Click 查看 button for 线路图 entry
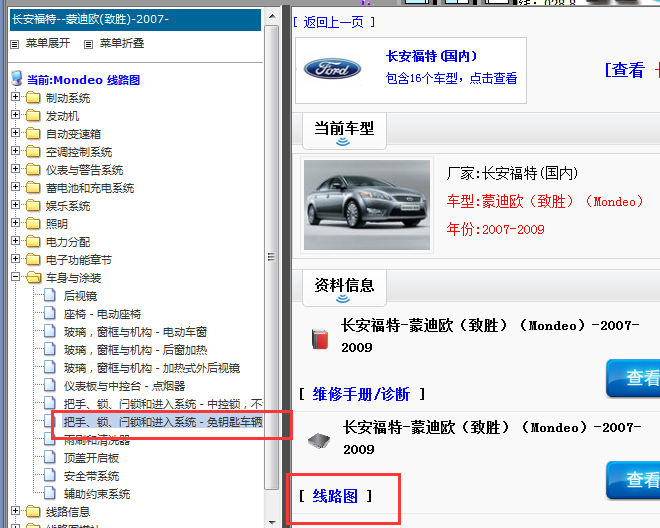 (633, 480)
